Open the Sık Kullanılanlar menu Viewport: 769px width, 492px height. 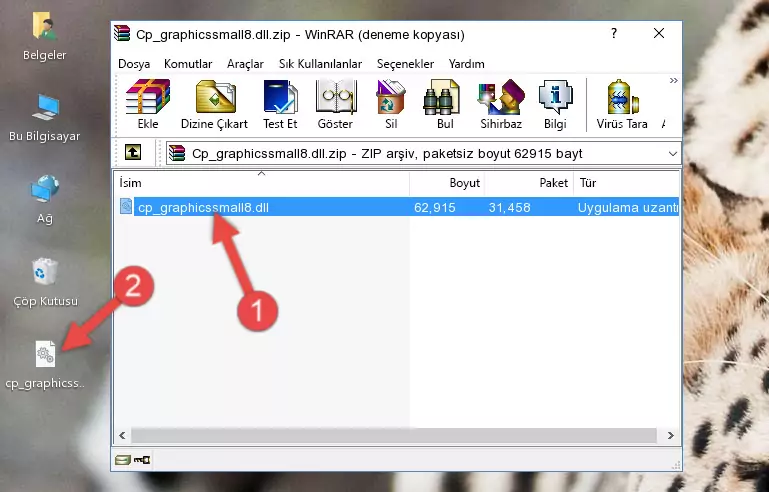[x=320, y=64]
